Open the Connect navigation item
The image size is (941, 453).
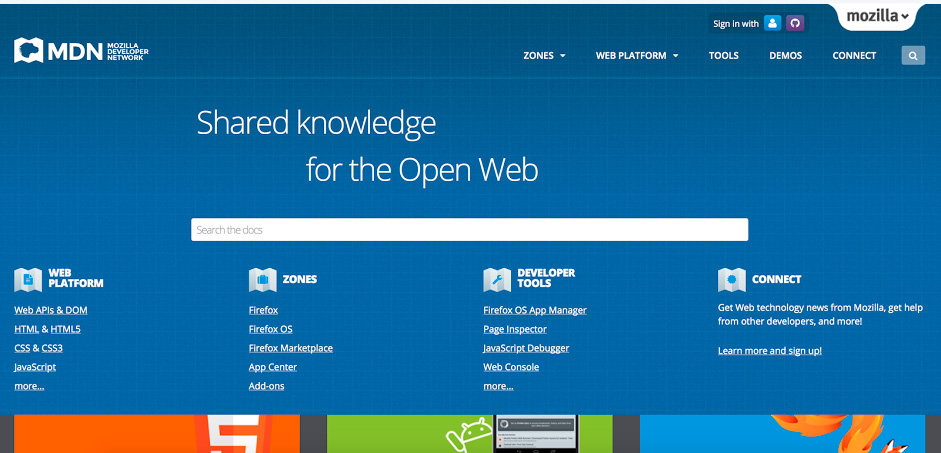854,56
